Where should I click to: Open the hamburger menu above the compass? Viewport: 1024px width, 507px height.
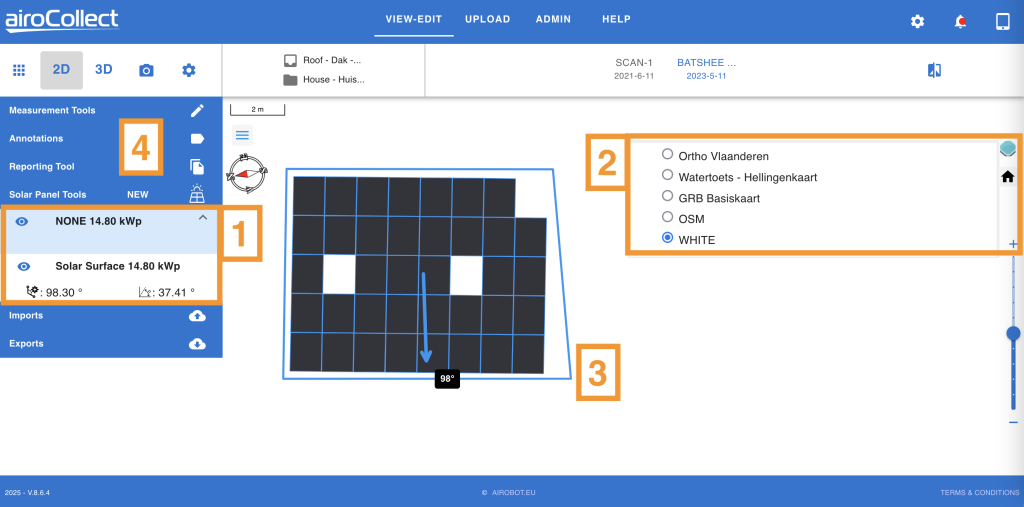tap(242, 135)
